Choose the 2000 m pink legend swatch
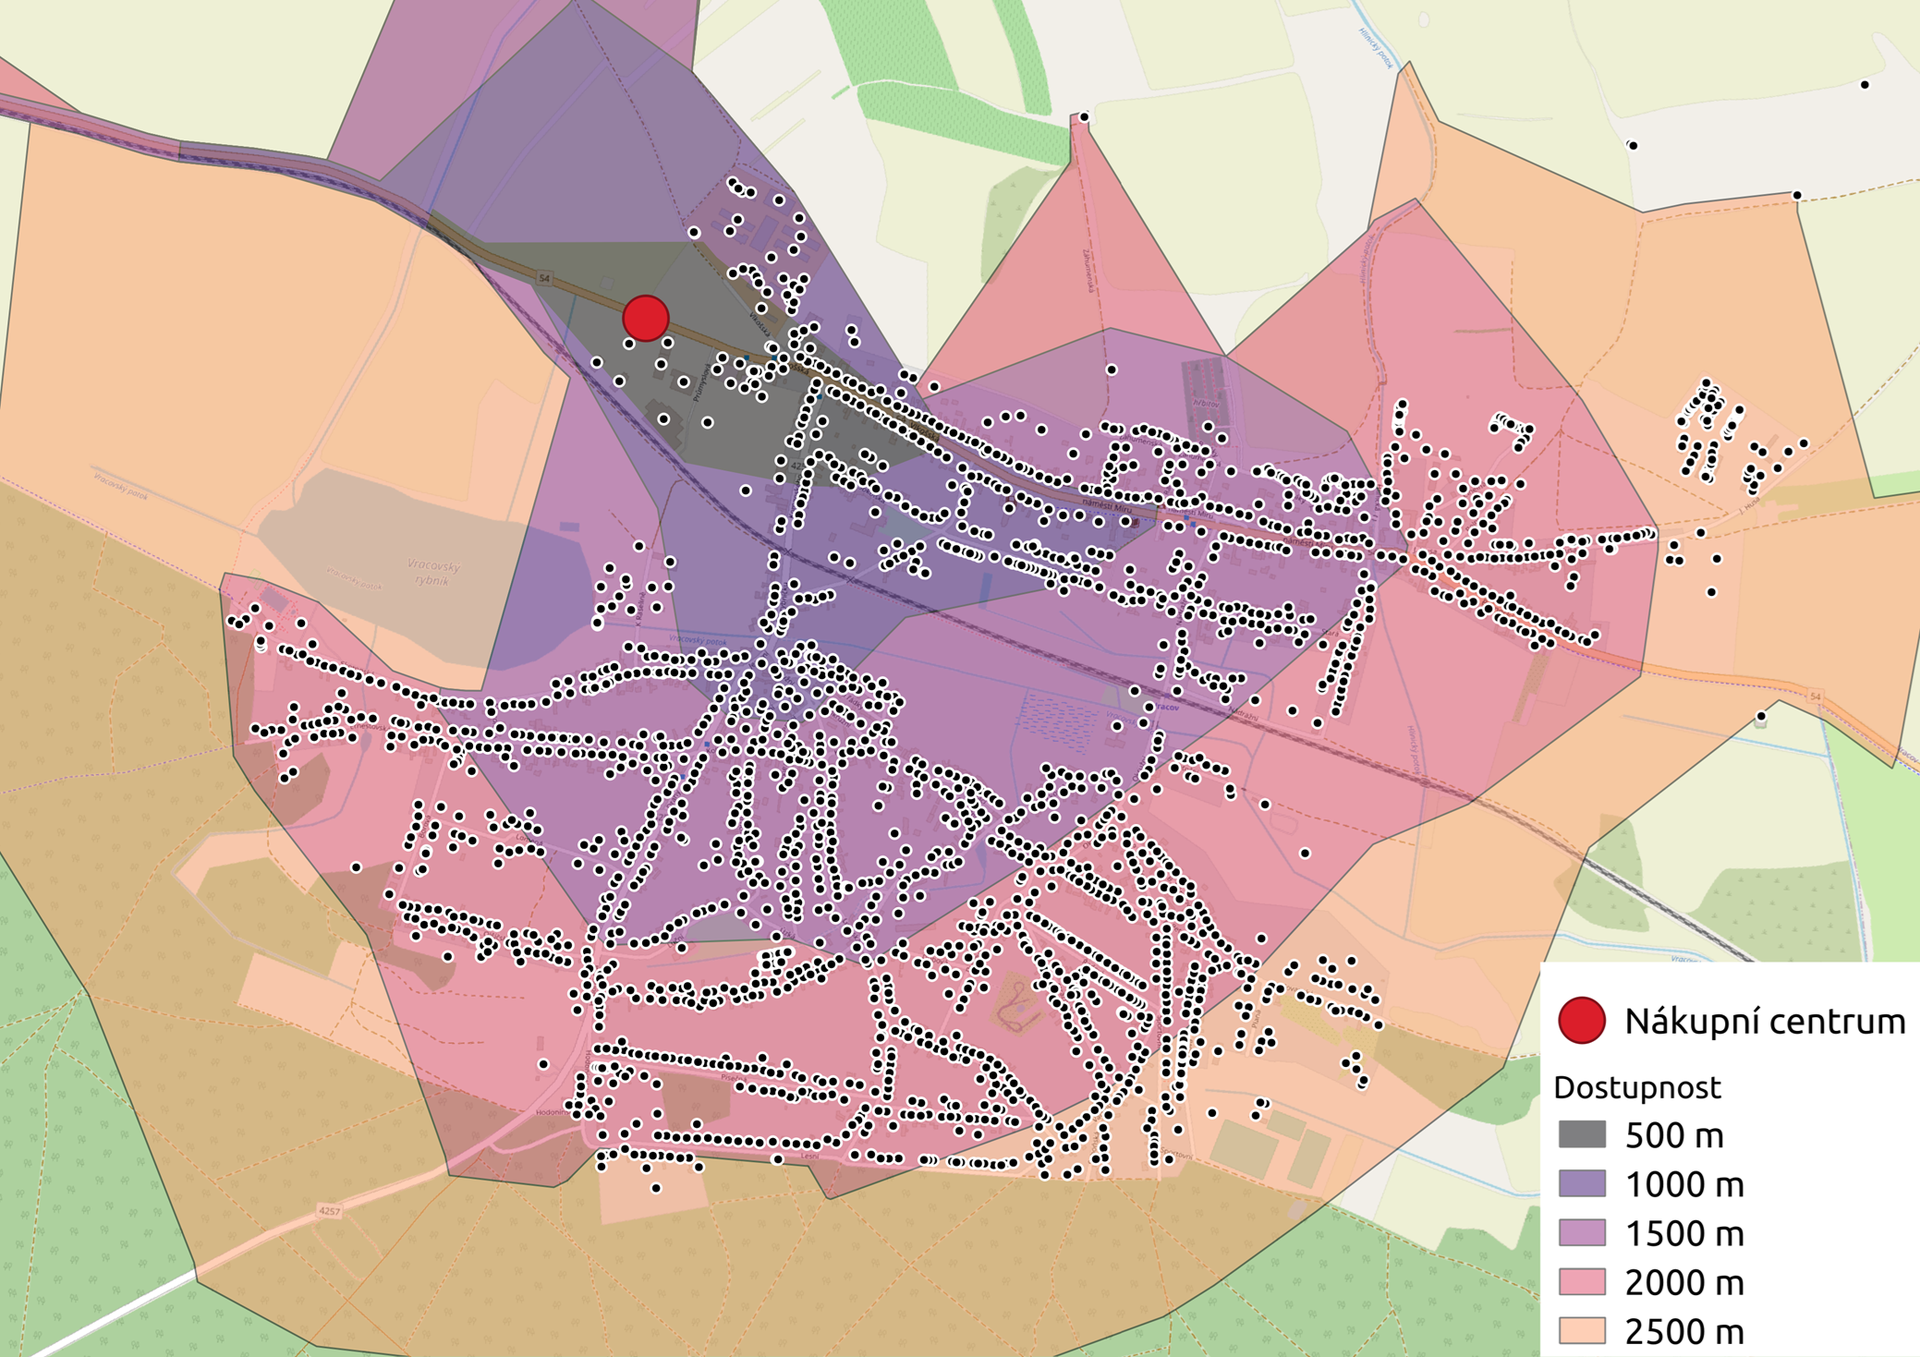This screenshot has width=1920, height=1357. point(1582,1281)
